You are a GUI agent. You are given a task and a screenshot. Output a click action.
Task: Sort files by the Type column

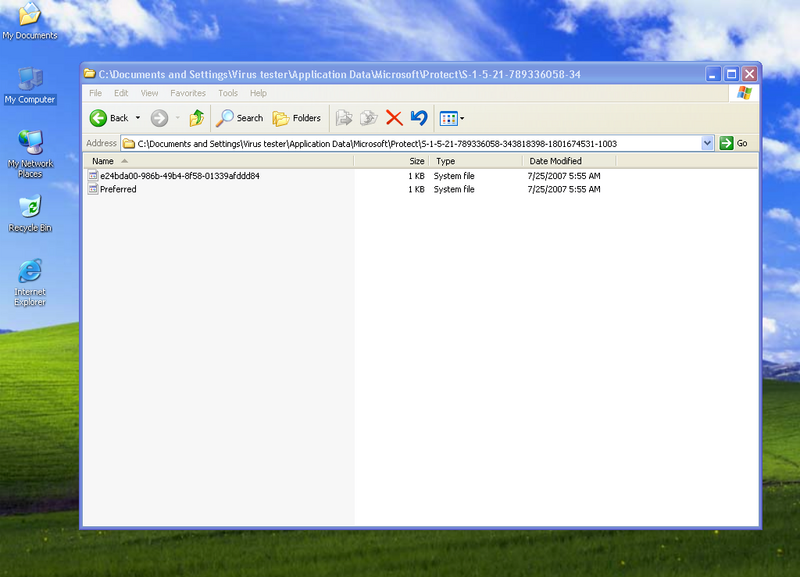[476, 161]
